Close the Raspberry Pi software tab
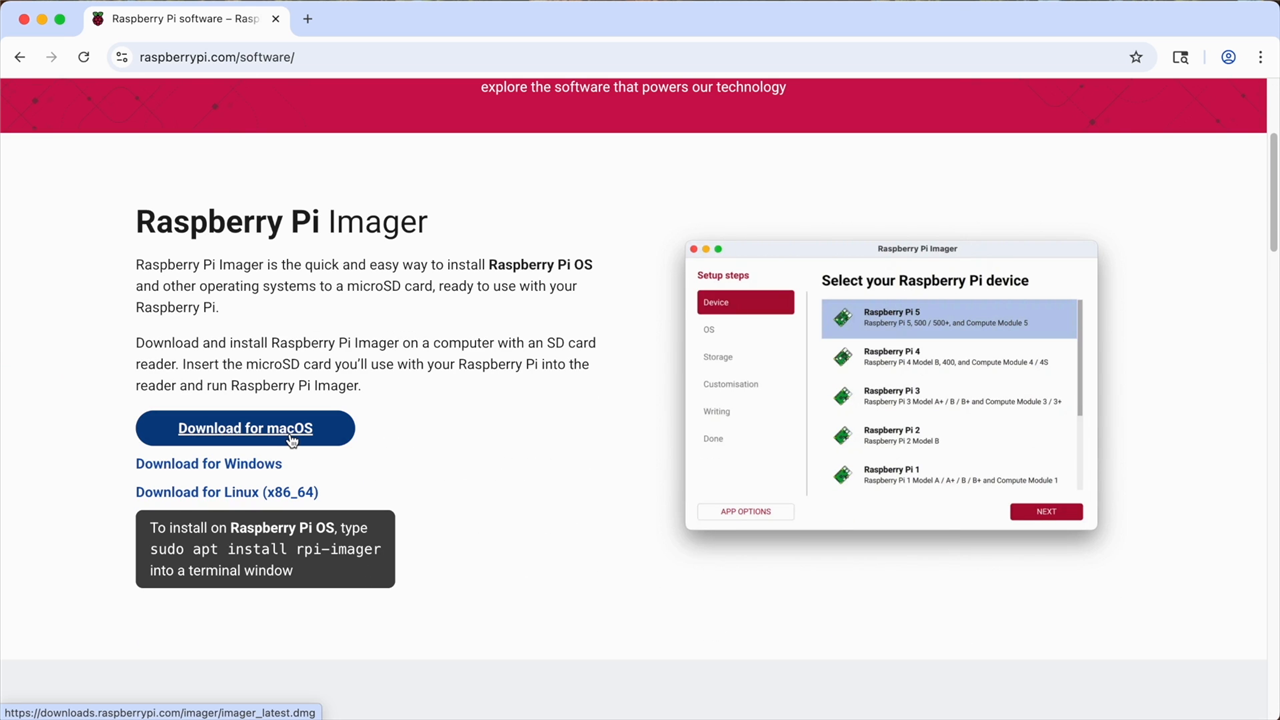 click(275, 19)
